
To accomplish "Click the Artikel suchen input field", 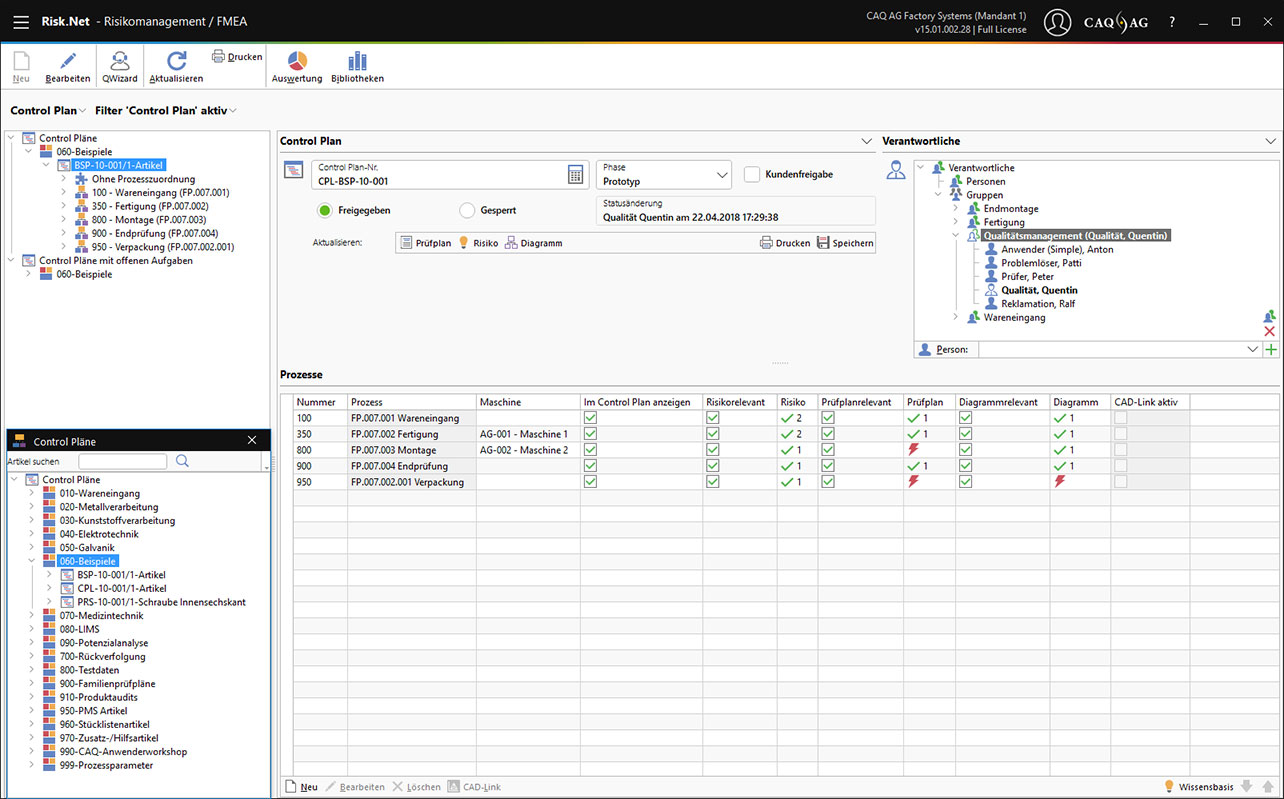I will coord(122,461).
